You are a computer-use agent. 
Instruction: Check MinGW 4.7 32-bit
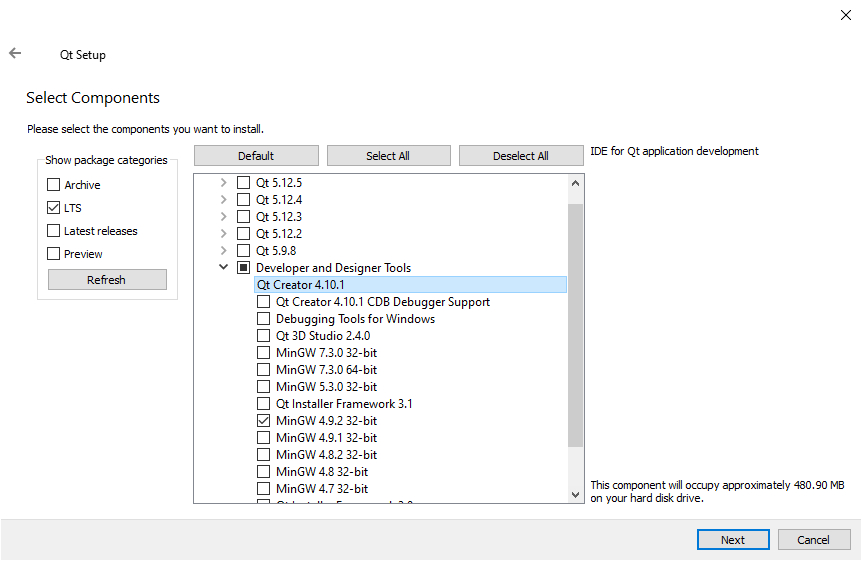pos(263,489)
